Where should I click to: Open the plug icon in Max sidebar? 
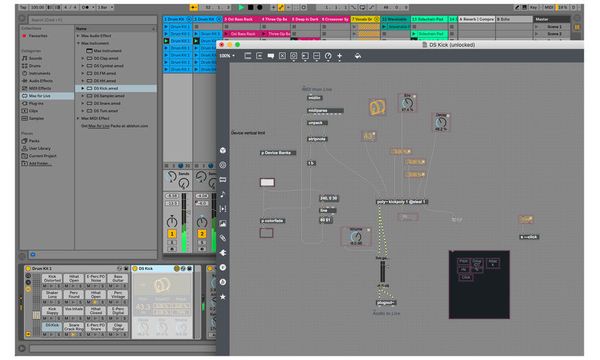click(223, 252)
